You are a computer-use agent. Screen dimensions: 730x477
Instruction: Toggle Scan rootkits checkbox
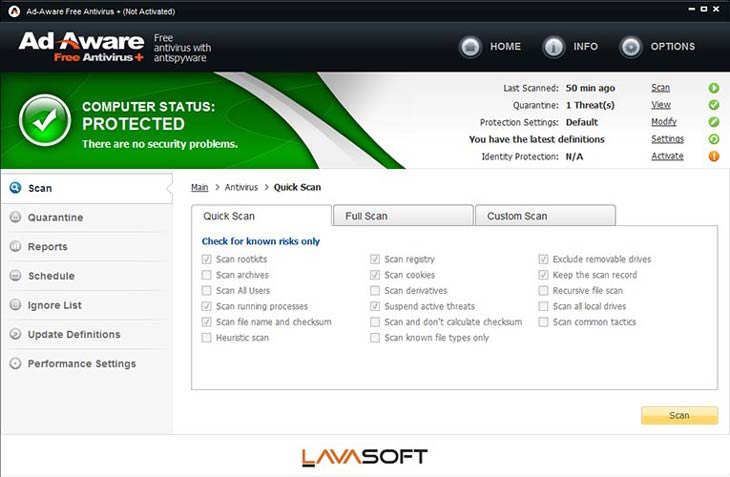coord(207,259)
